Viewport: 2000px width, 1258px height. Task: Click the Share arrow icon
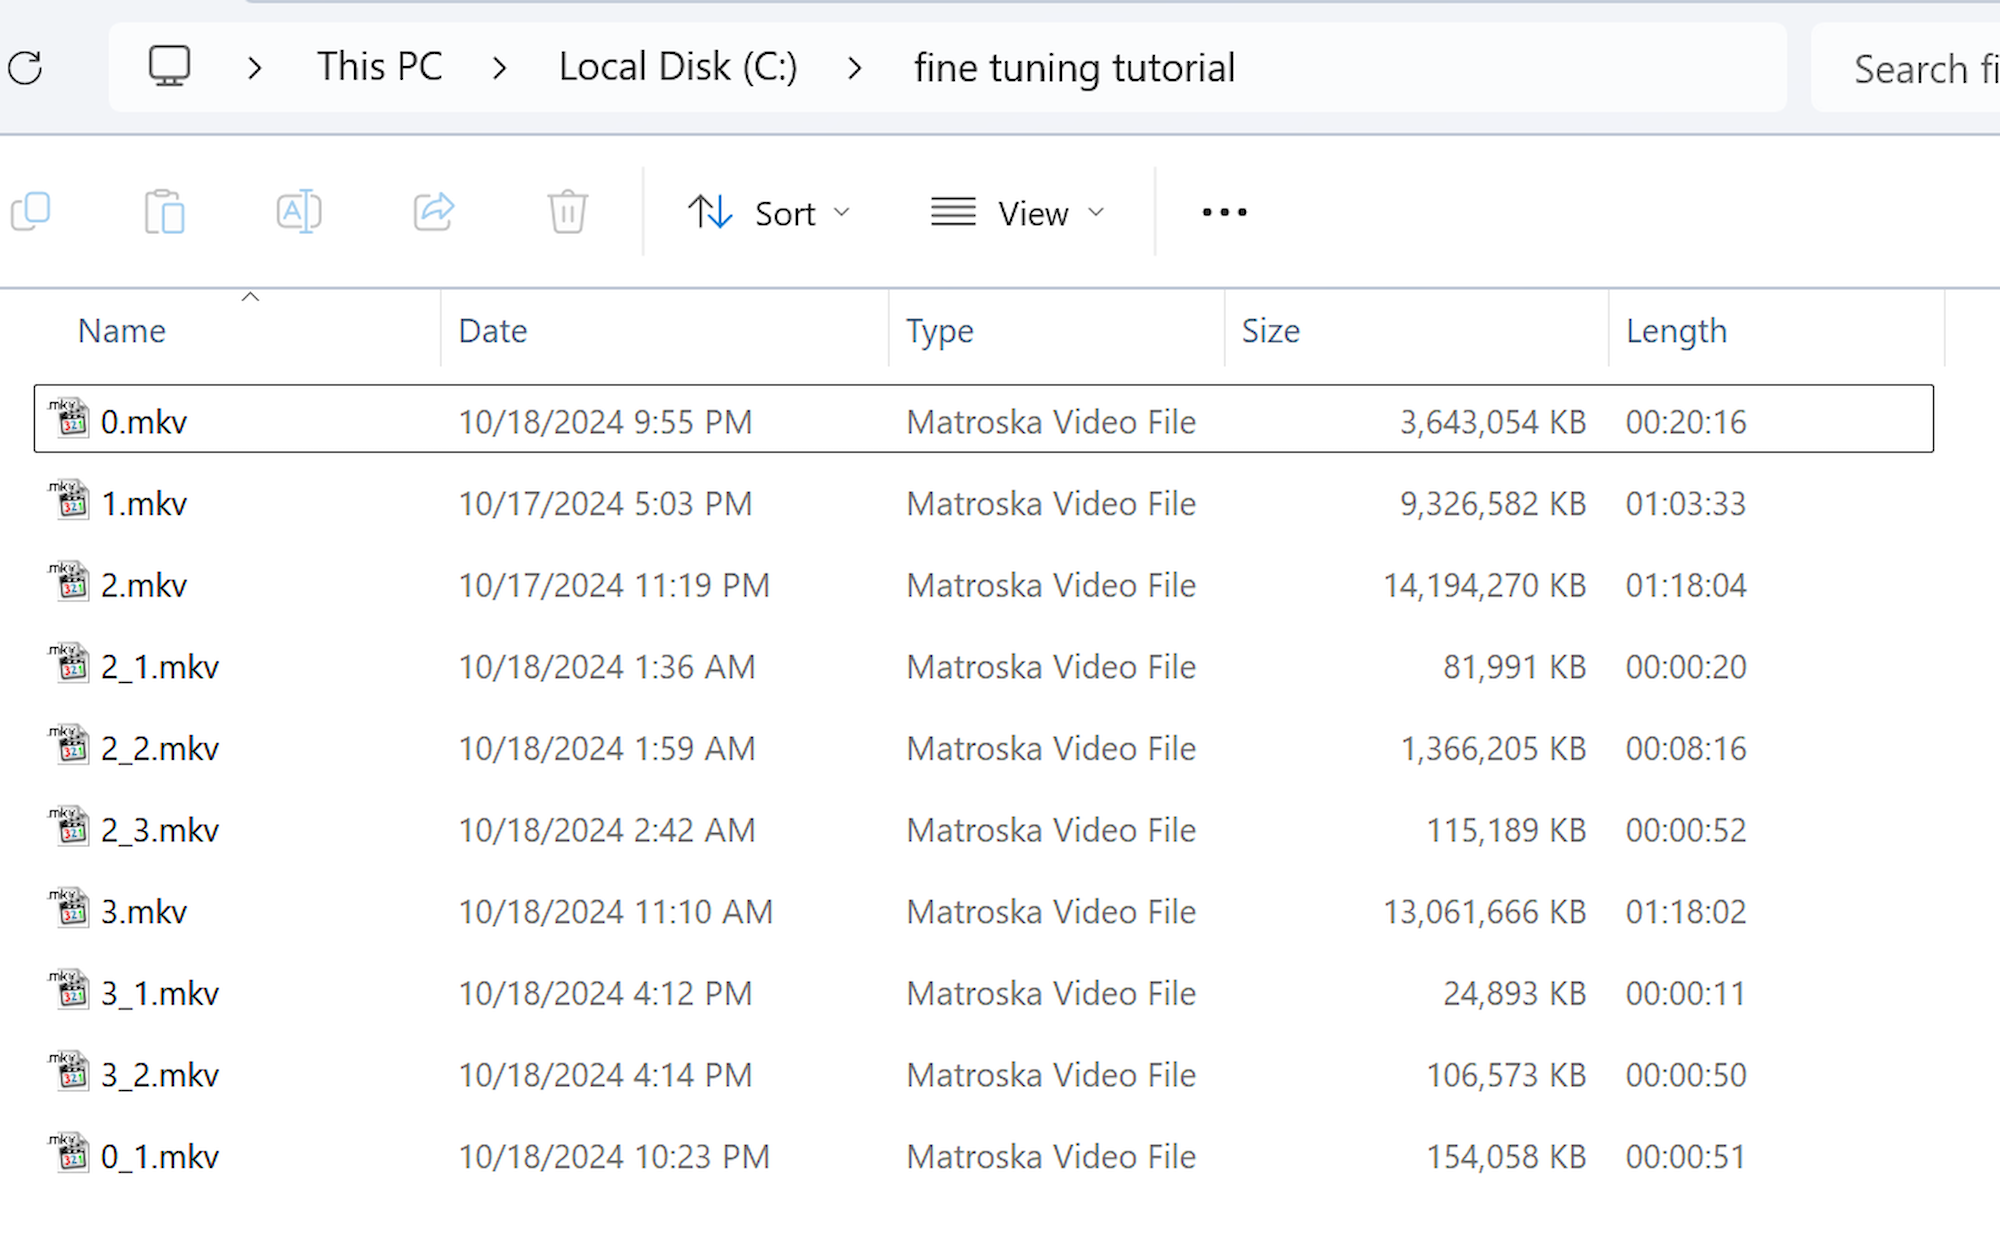[434, 212]
